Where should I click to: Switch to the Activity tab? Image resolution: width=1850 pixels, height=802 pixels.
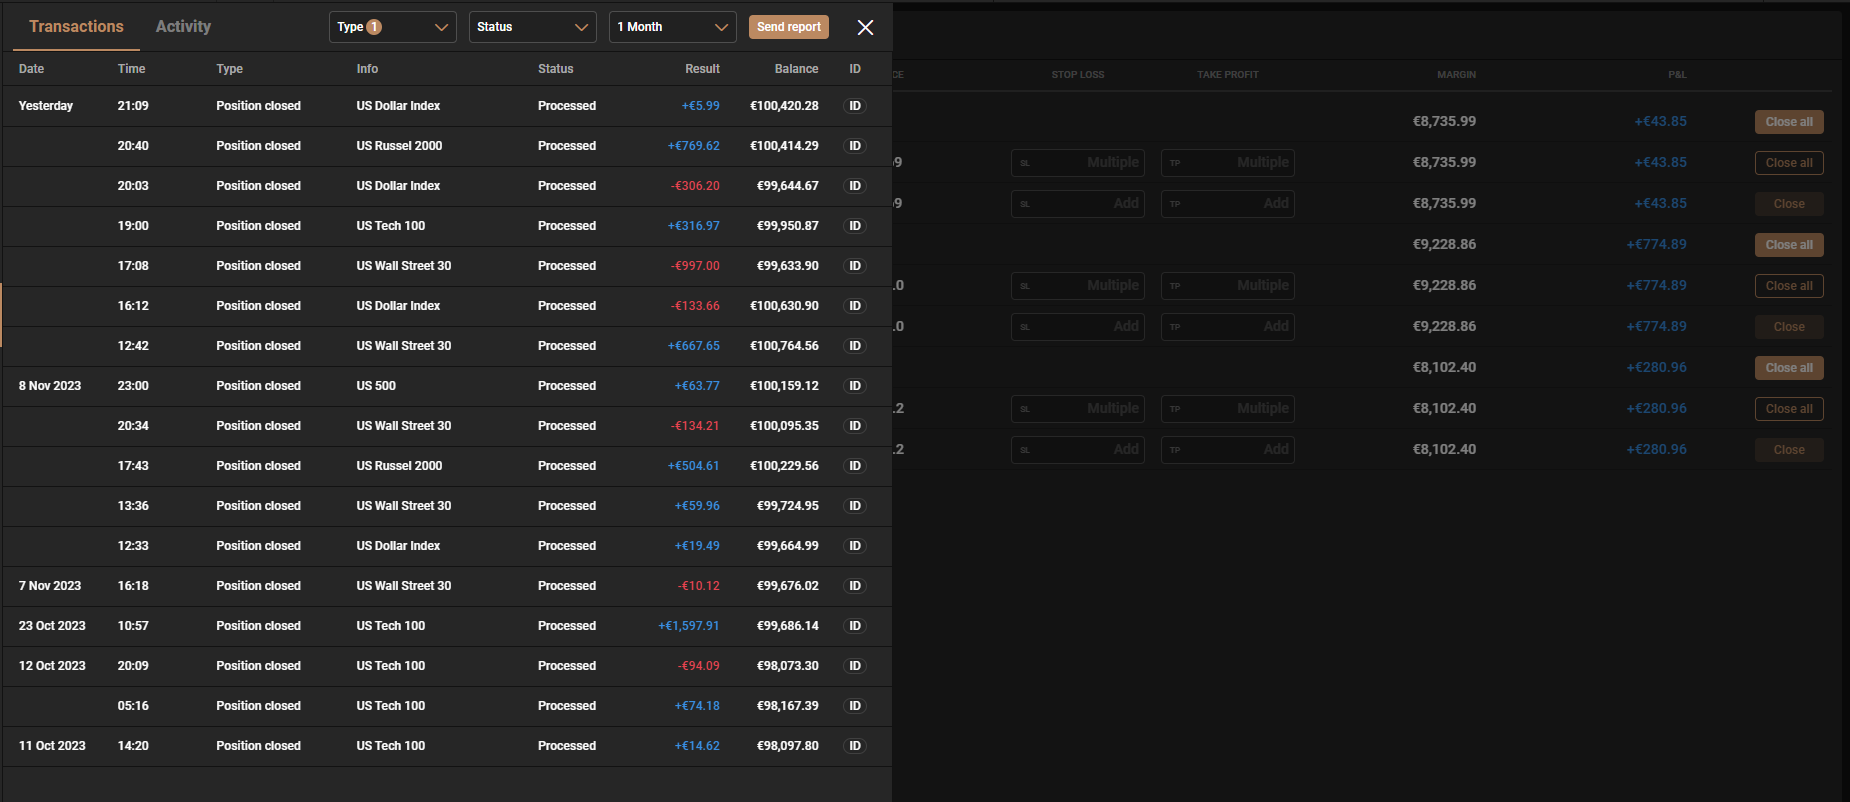tap(183, 27)
